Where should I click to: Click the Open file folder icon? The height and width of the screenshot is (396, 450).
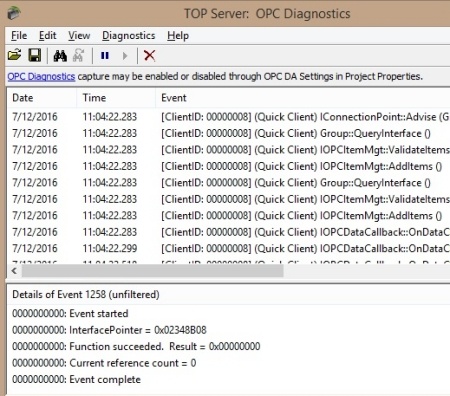15,55
